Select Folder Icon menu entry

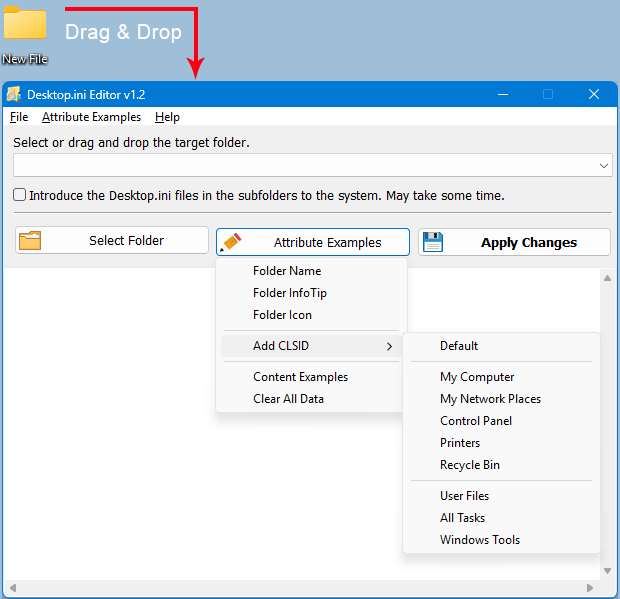point(282,315)
